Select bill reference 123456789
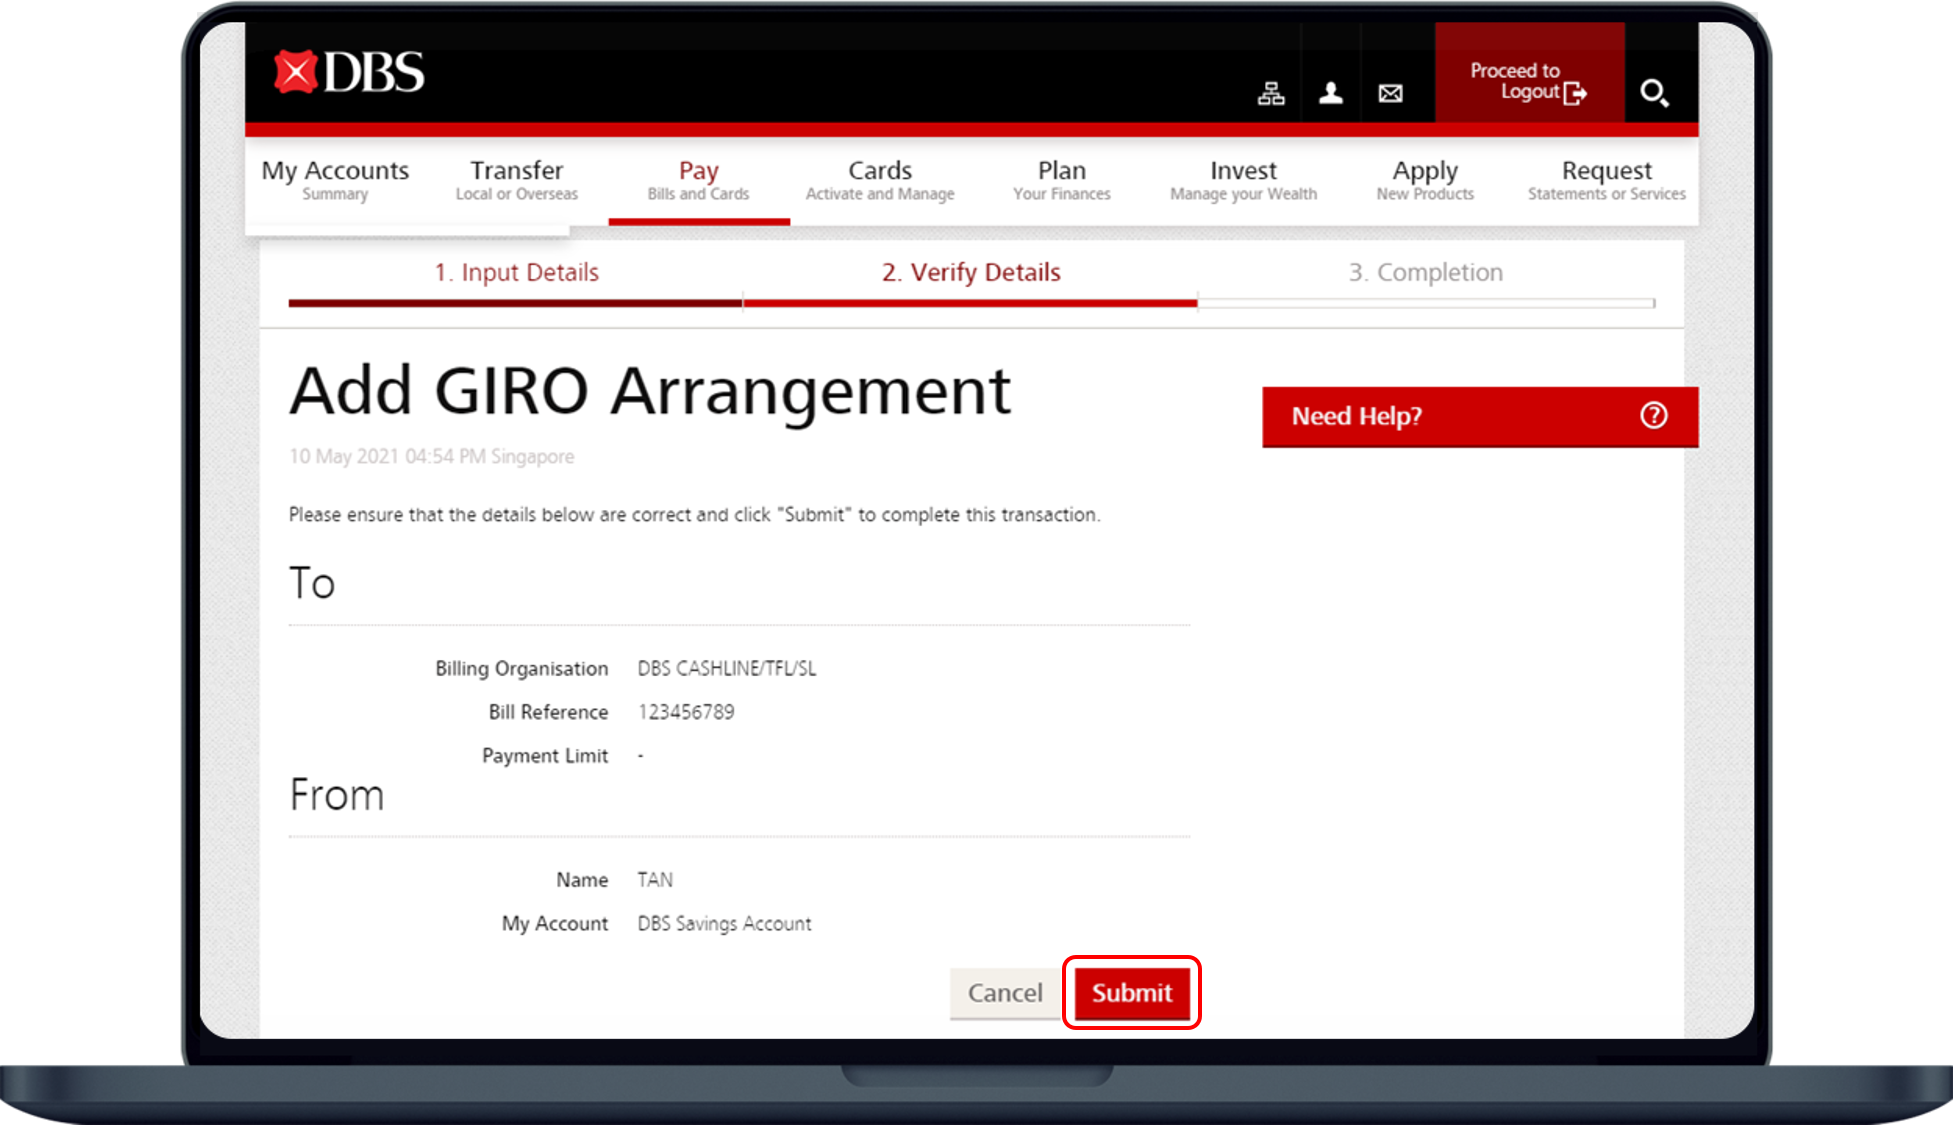 tap(686, 712)
